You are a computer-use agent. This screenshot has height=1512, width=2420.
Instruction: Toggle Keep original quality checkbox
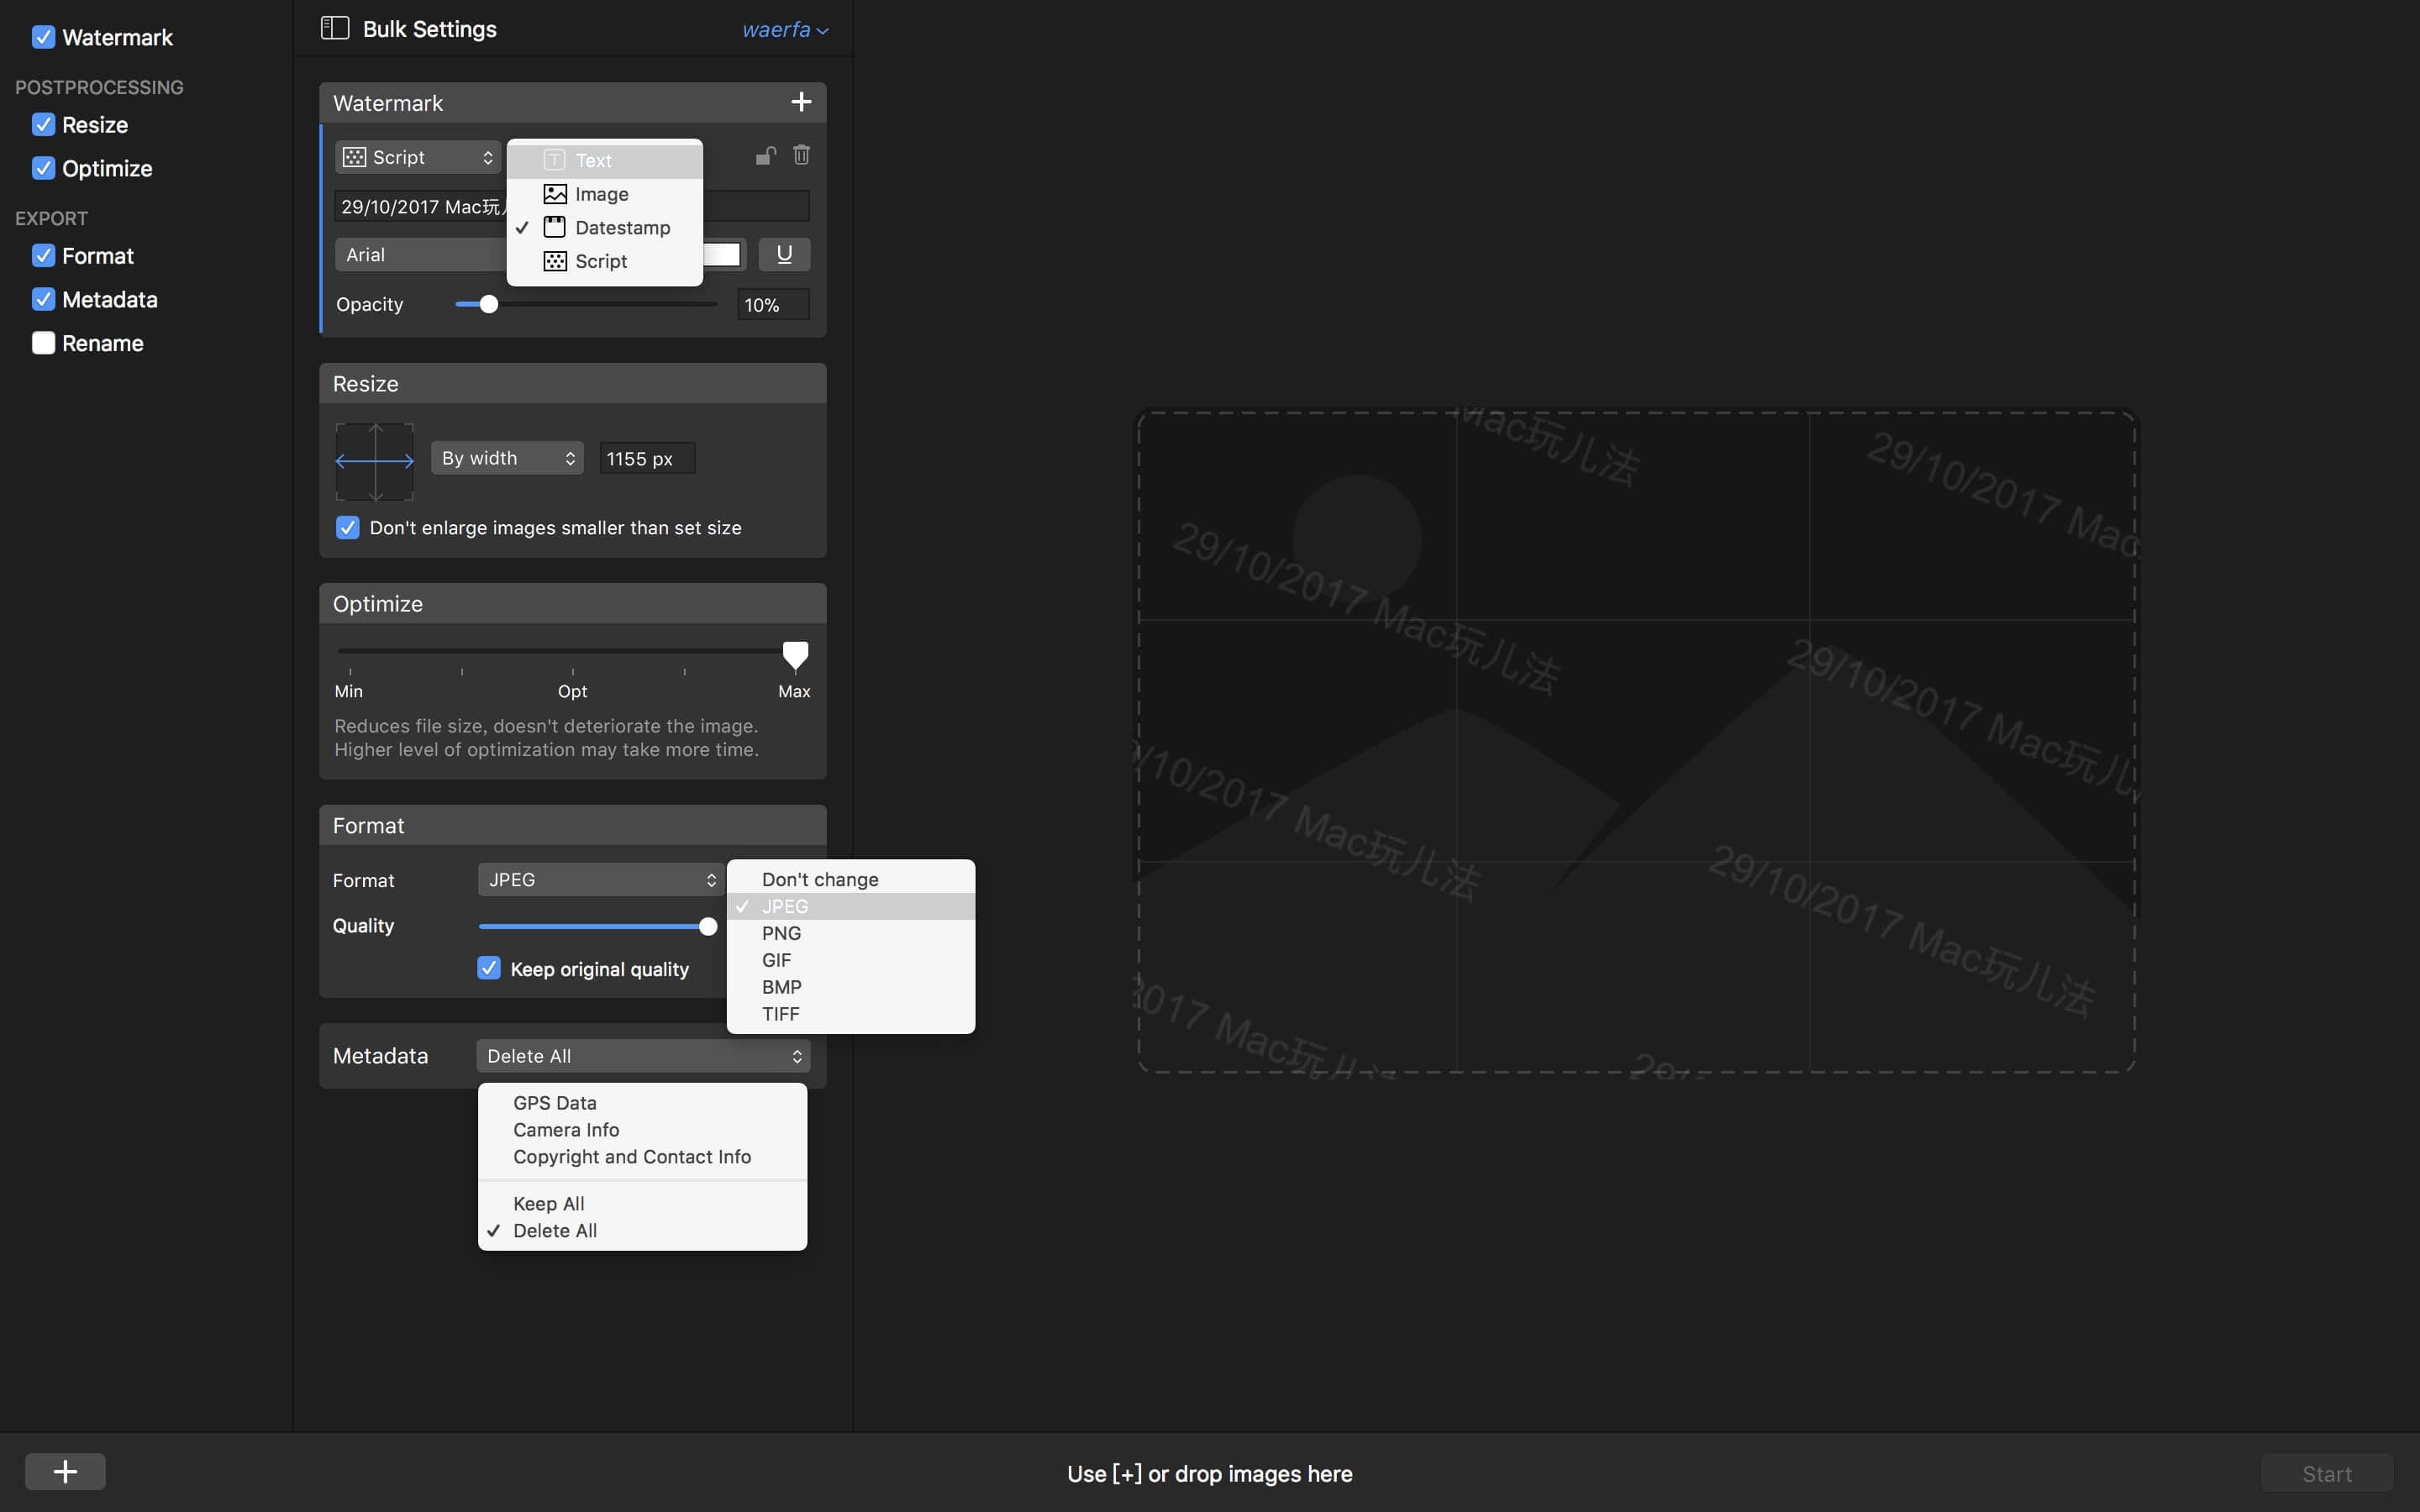pos(489,968)
